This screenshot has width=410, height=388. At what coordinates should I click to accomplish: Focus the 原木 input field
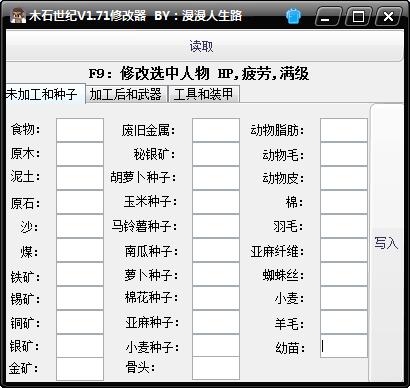click(x=80, y=154)
